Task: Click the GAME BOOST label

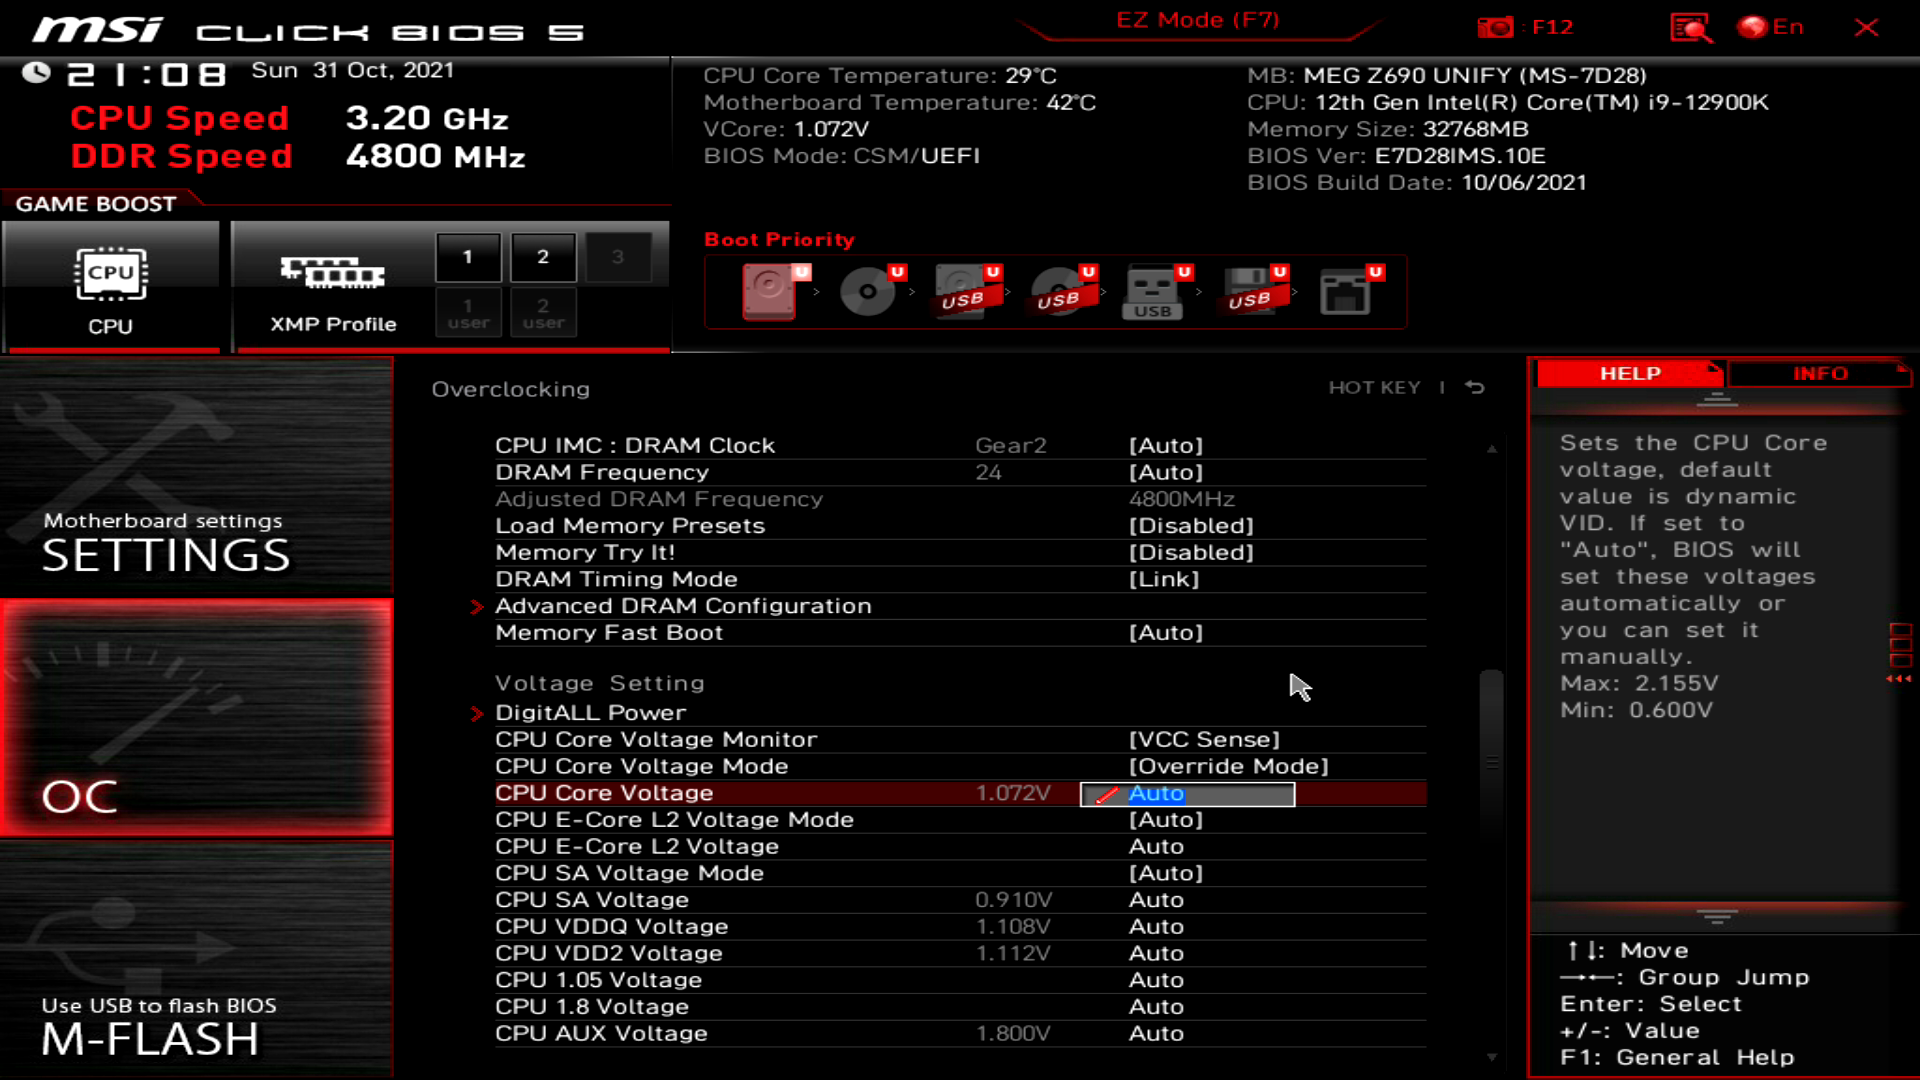Action: [x=96, y=204]
